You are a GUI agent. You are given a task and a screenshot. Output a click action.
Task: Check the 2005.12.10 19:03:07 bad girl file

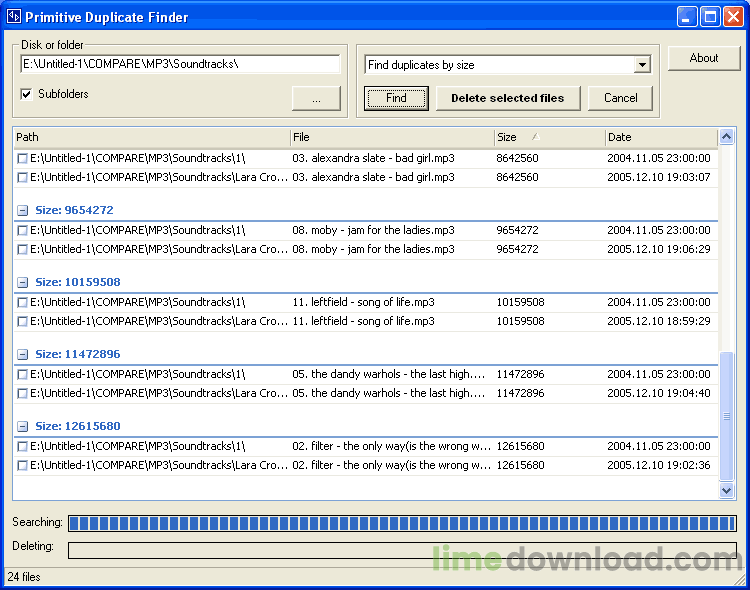(x=23, y=178)
